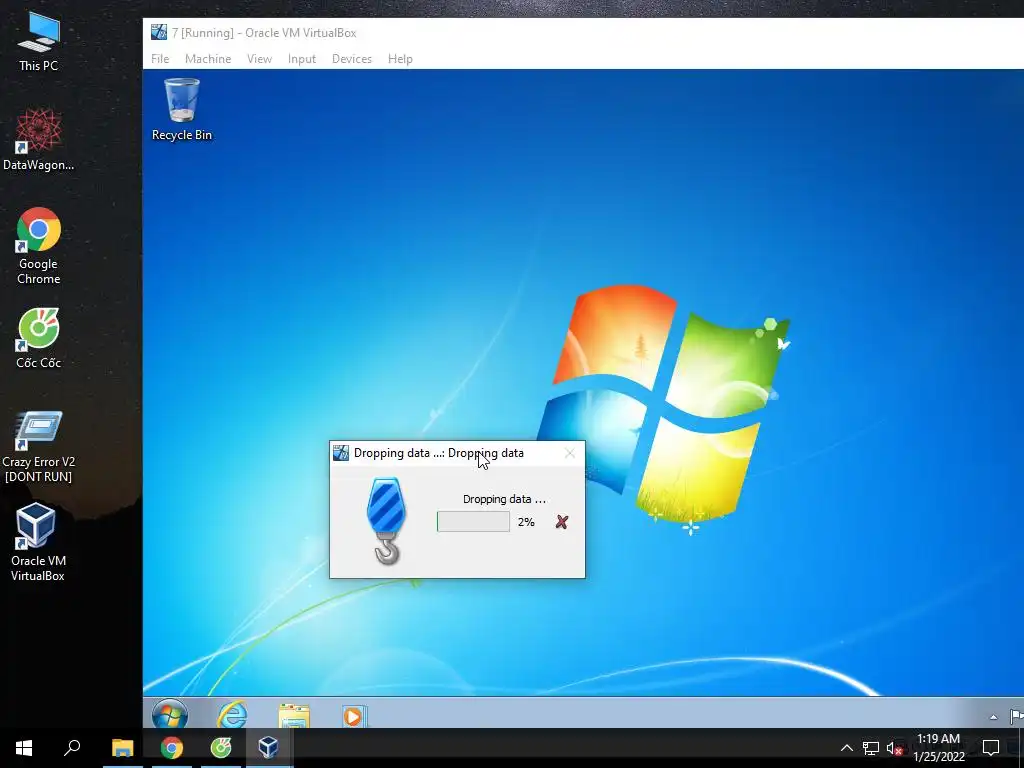Open the Devices menu

click(x=352, y=59)
